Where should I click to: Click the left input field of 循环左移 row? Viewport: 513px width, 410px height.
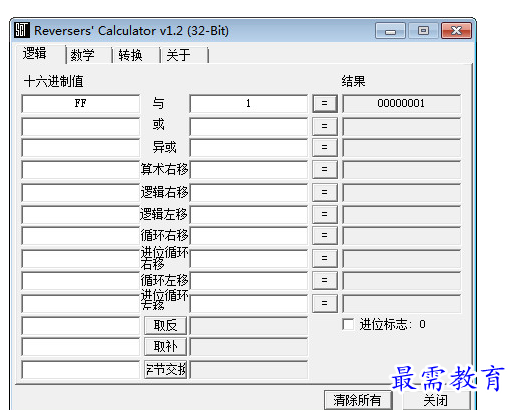81,280
